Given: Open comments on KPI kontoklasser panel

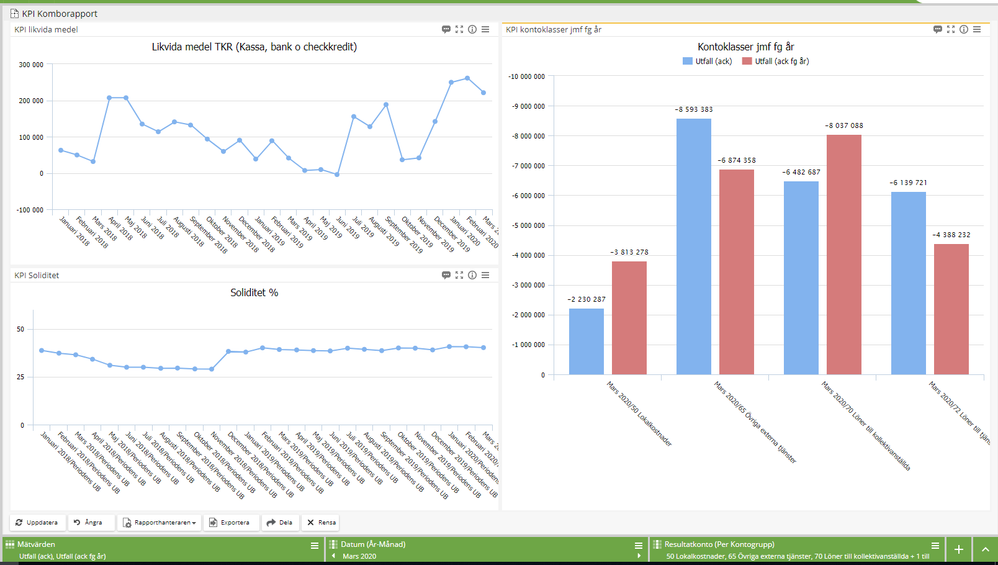Looking at the screenshot, I should point(938,29).
